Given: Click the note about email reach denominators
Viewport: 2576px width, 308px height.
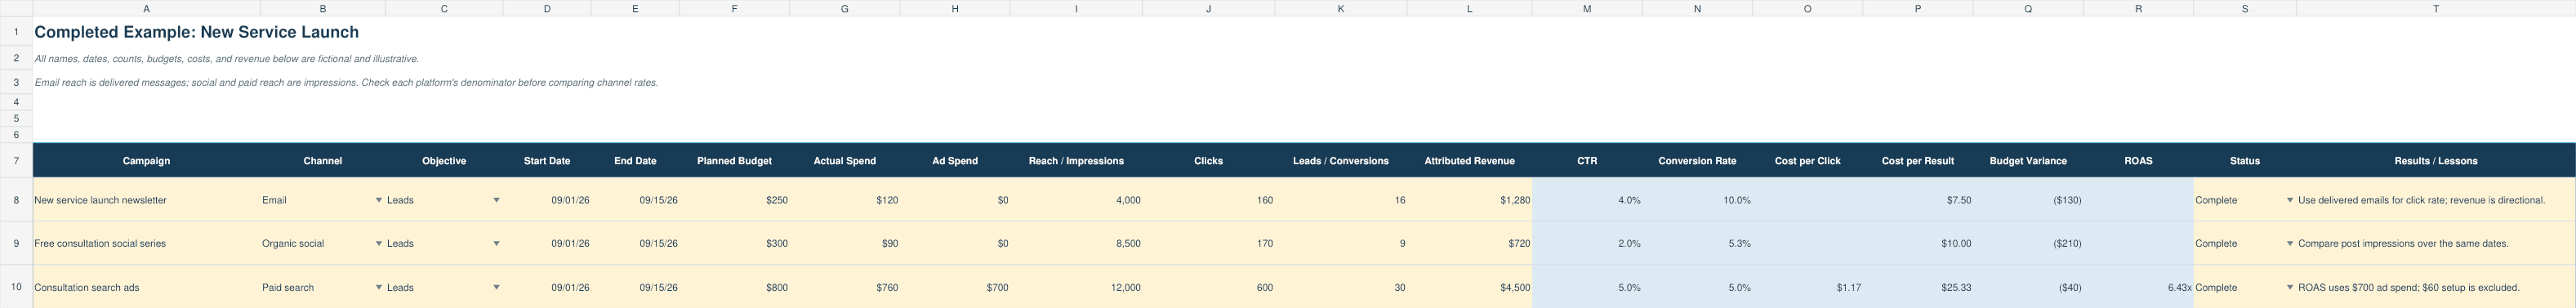Looking at the screenshot, I should [346, 83].
